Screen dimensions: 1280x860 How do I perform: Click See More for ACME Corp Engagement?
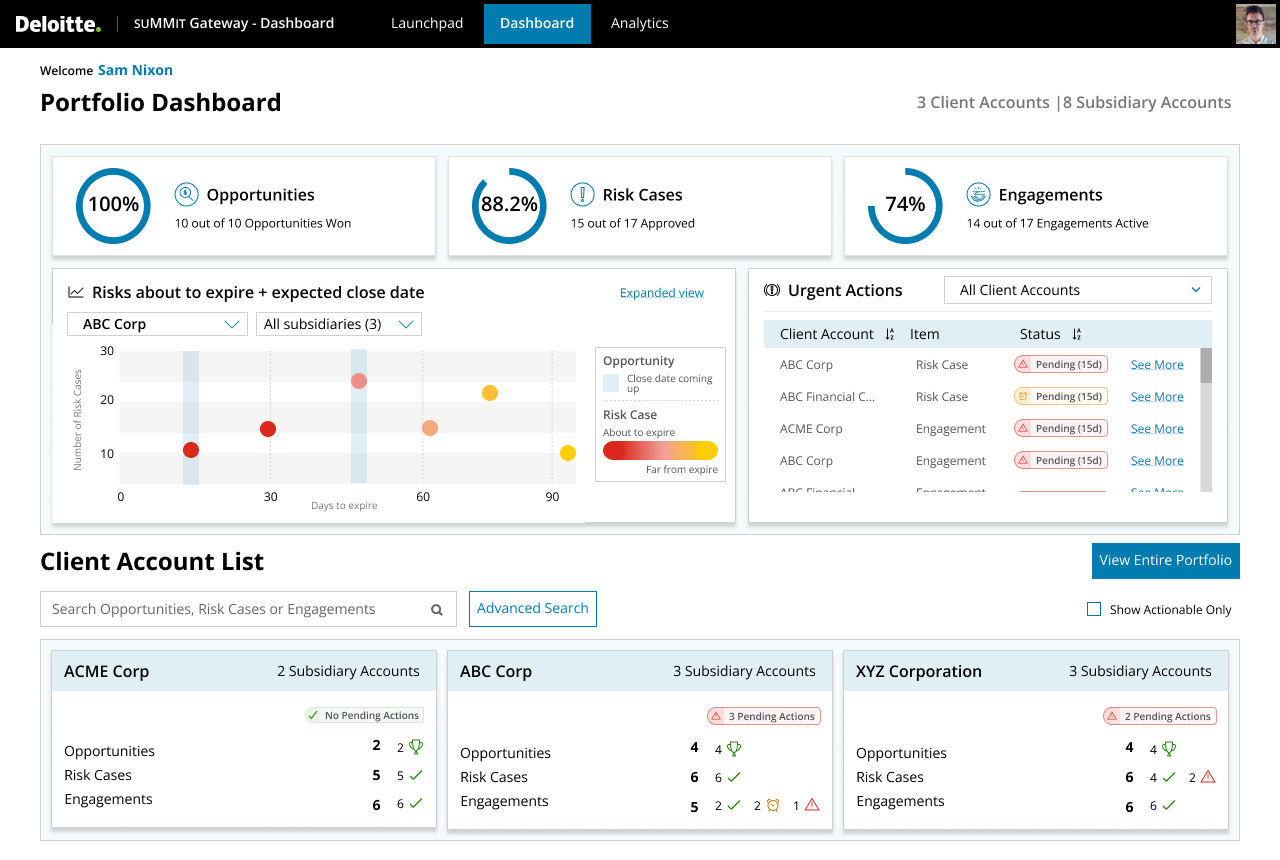1157,429
